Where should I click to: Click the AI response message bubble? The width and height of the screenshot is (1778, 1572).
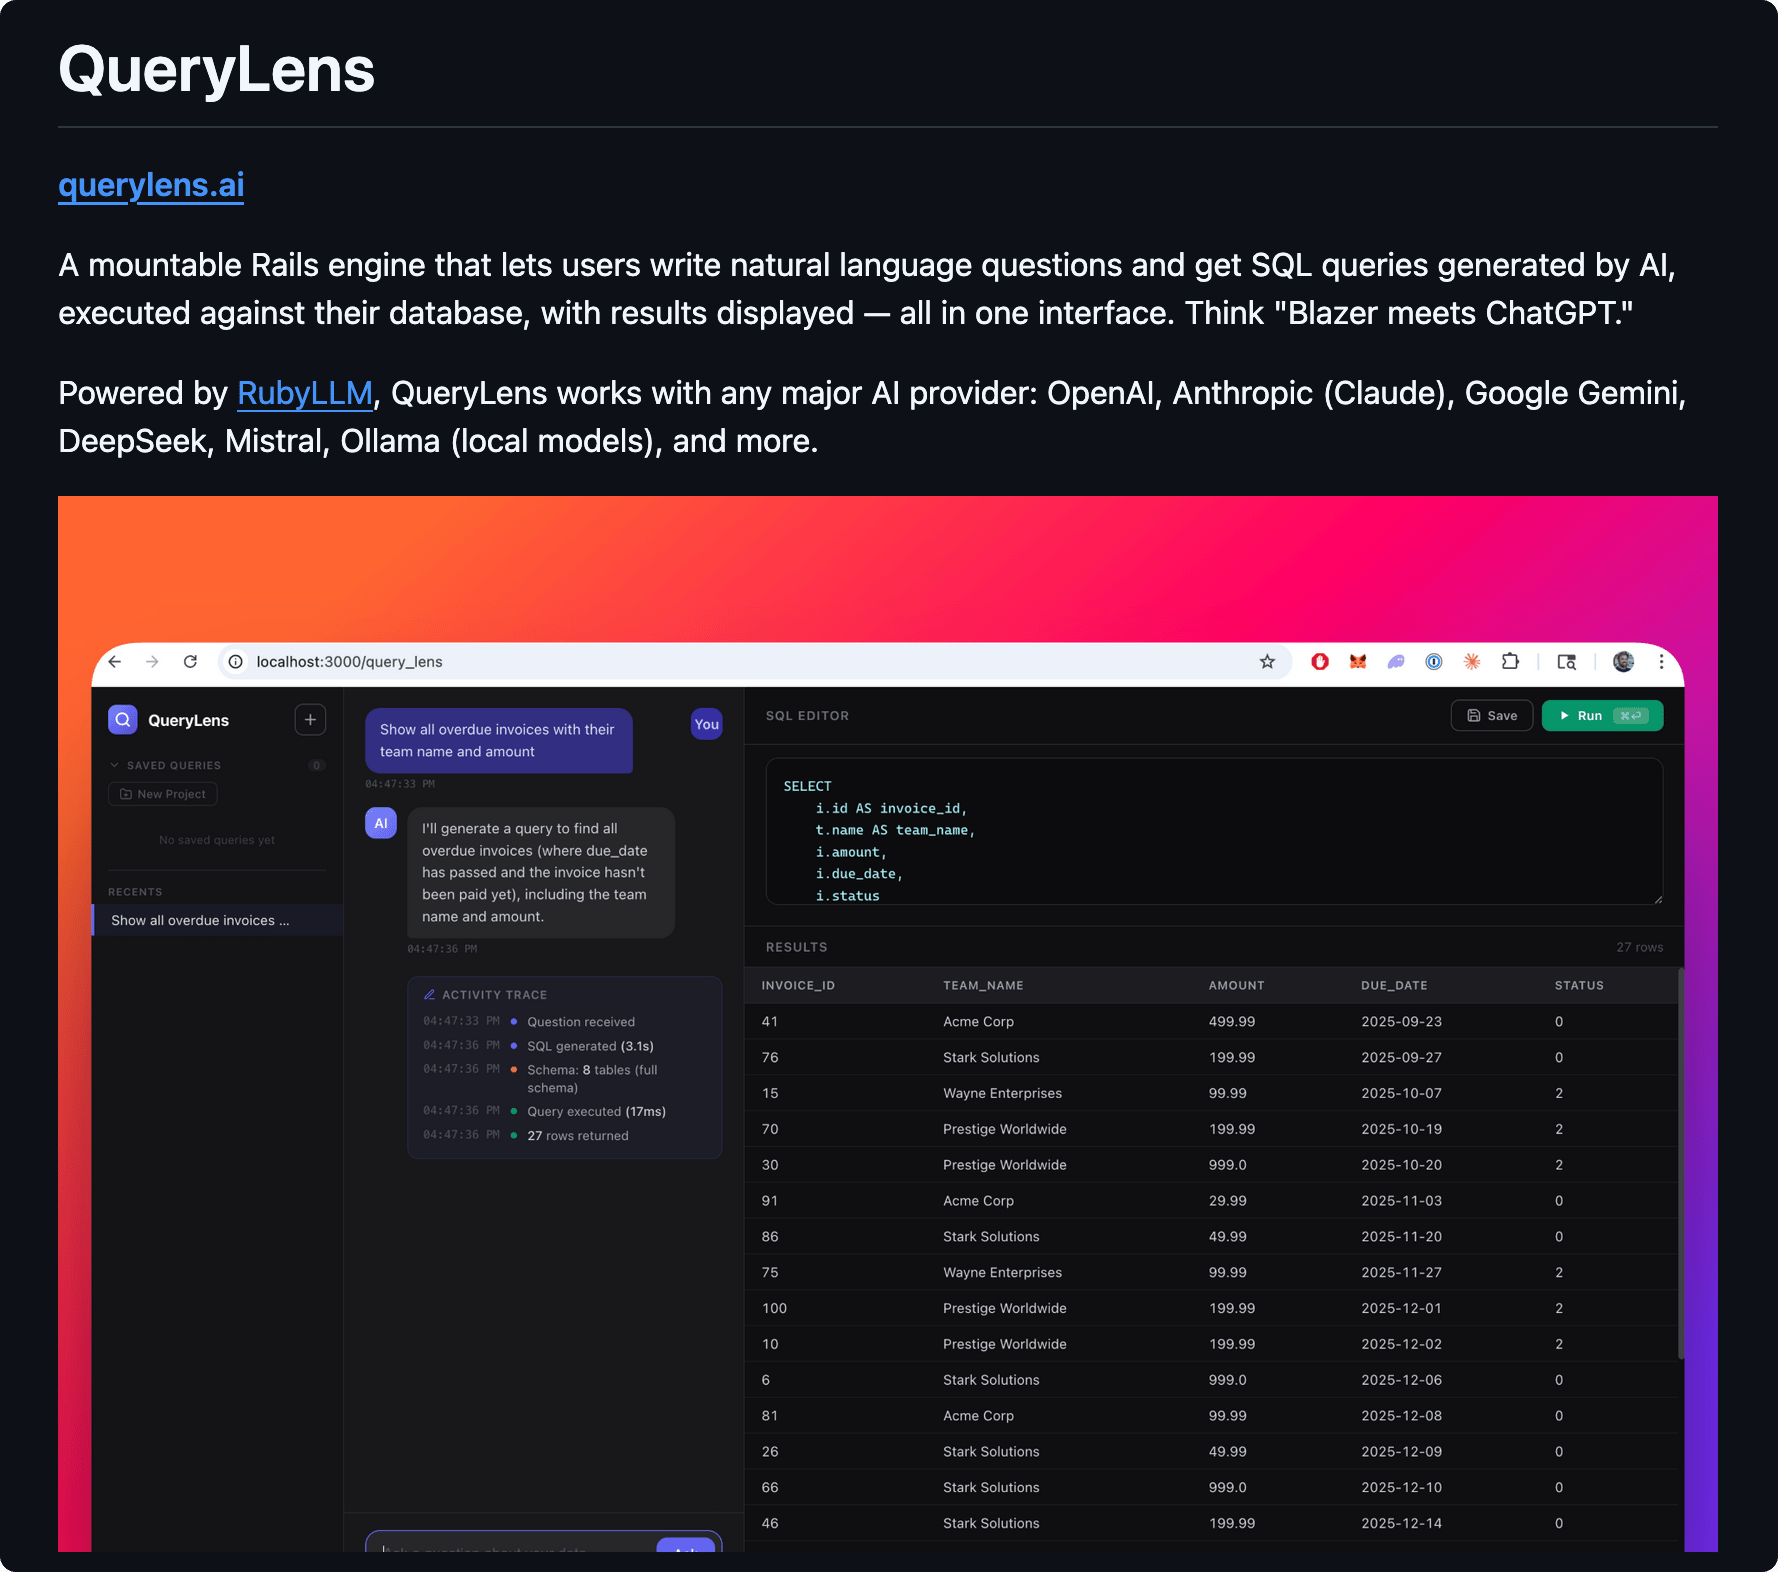pos(541,873)
